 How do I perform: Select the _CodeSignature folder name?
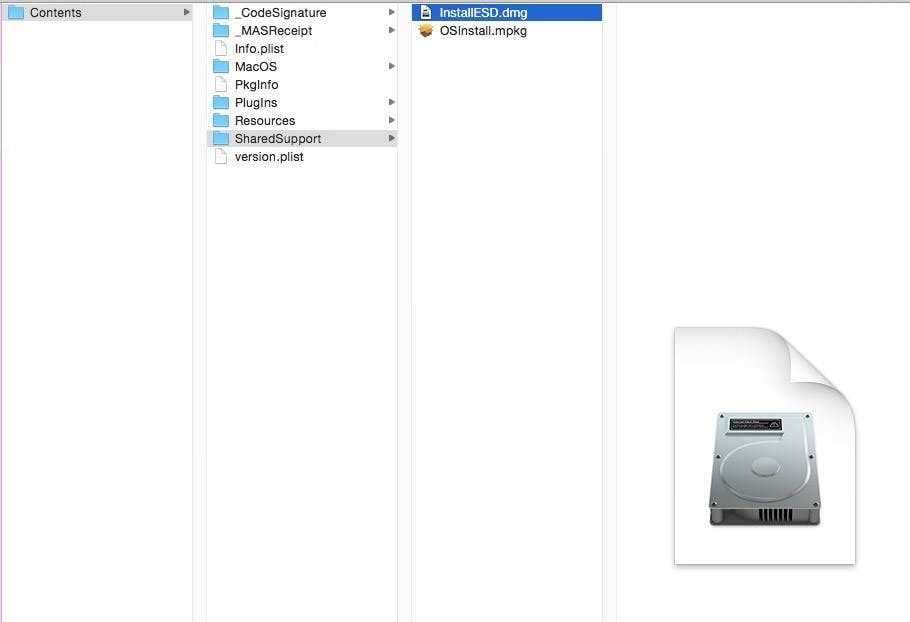click(280, 12)
